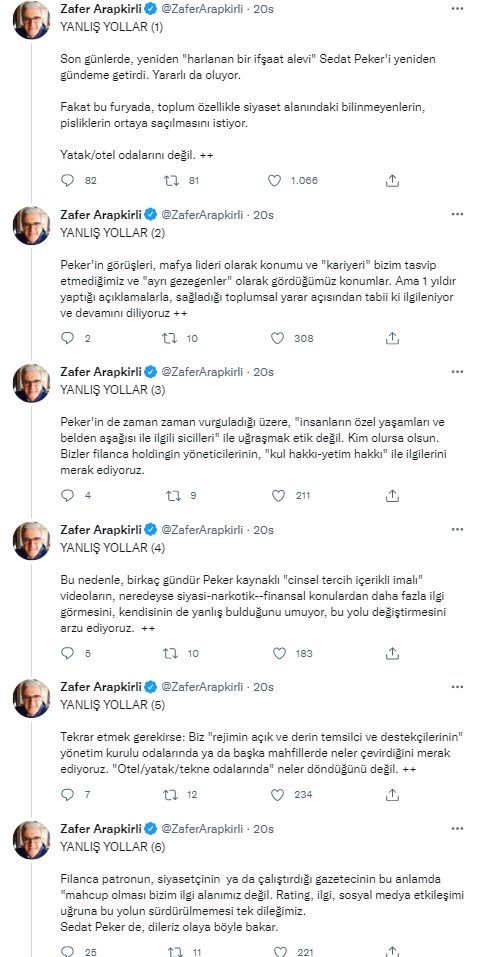Image resolution: width=478 pixels, height=957 pixels.
Task: Reply to the YANLIŞ YOLLAR (3) tweet
Action: [68, 496]
